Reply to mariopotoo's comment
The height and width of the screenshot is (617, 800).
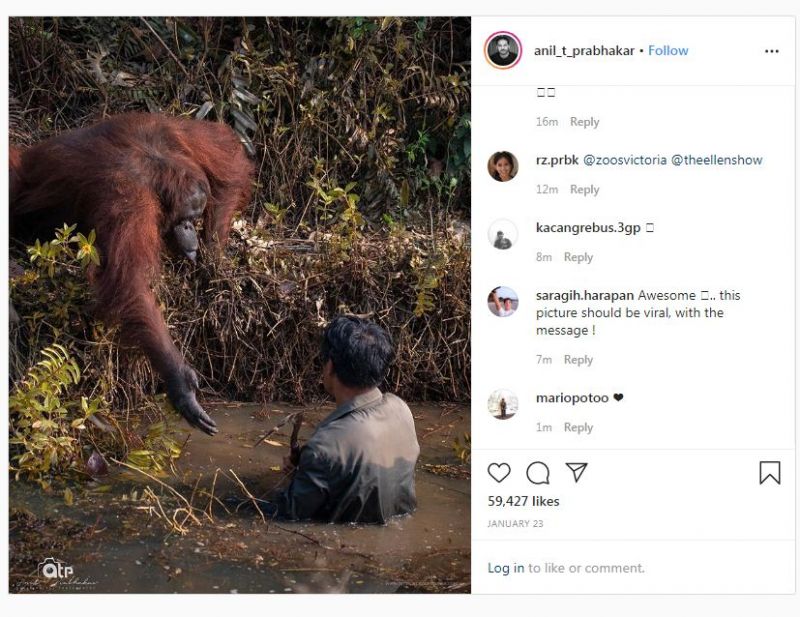[578, 428]
